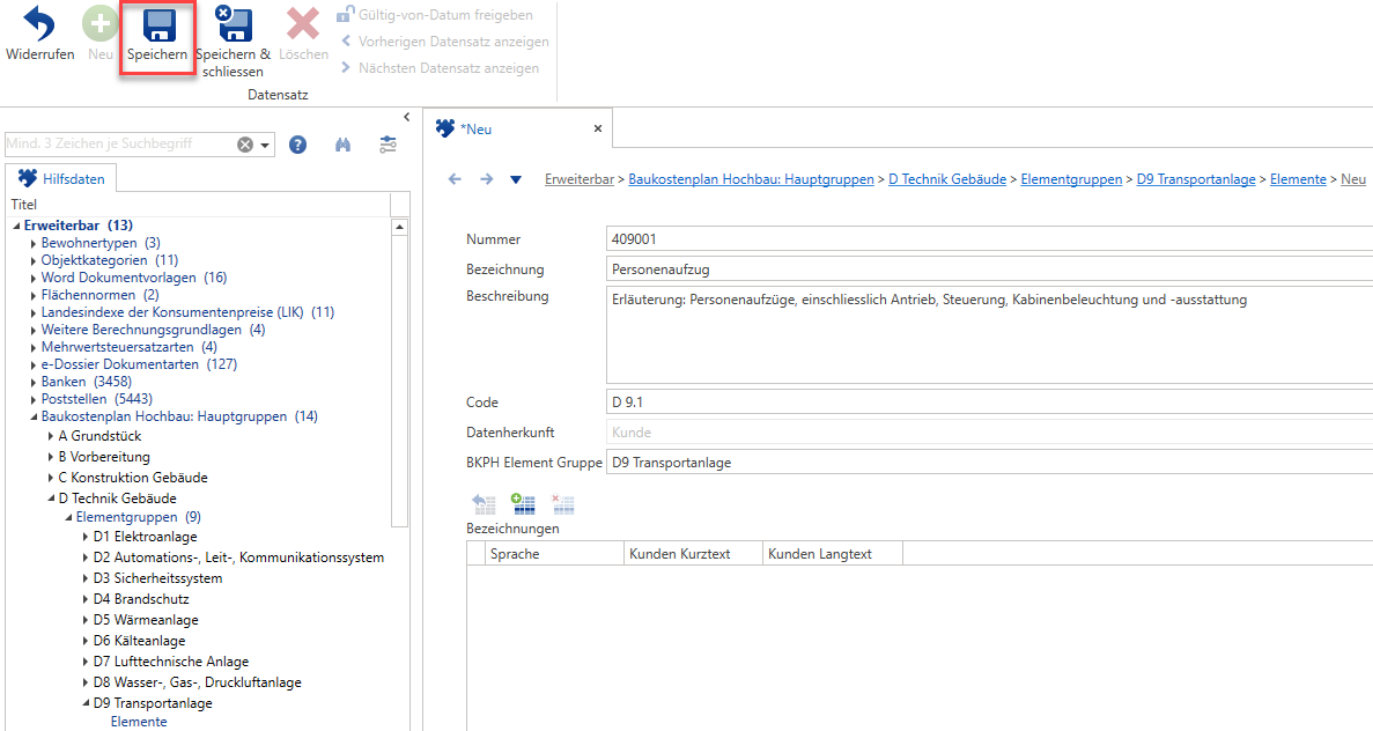Navigate forward with right arrow icon
This screenshot has width=1373, height=731.
(x=487, y=179)
